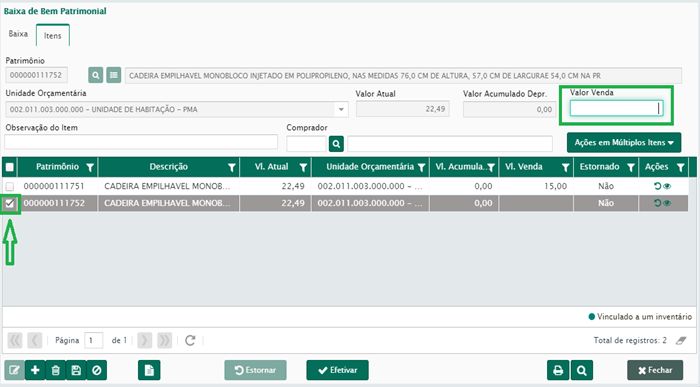Go to first page of results
The height and width of the screenshot is (387, 700).
tap(15, 340)
